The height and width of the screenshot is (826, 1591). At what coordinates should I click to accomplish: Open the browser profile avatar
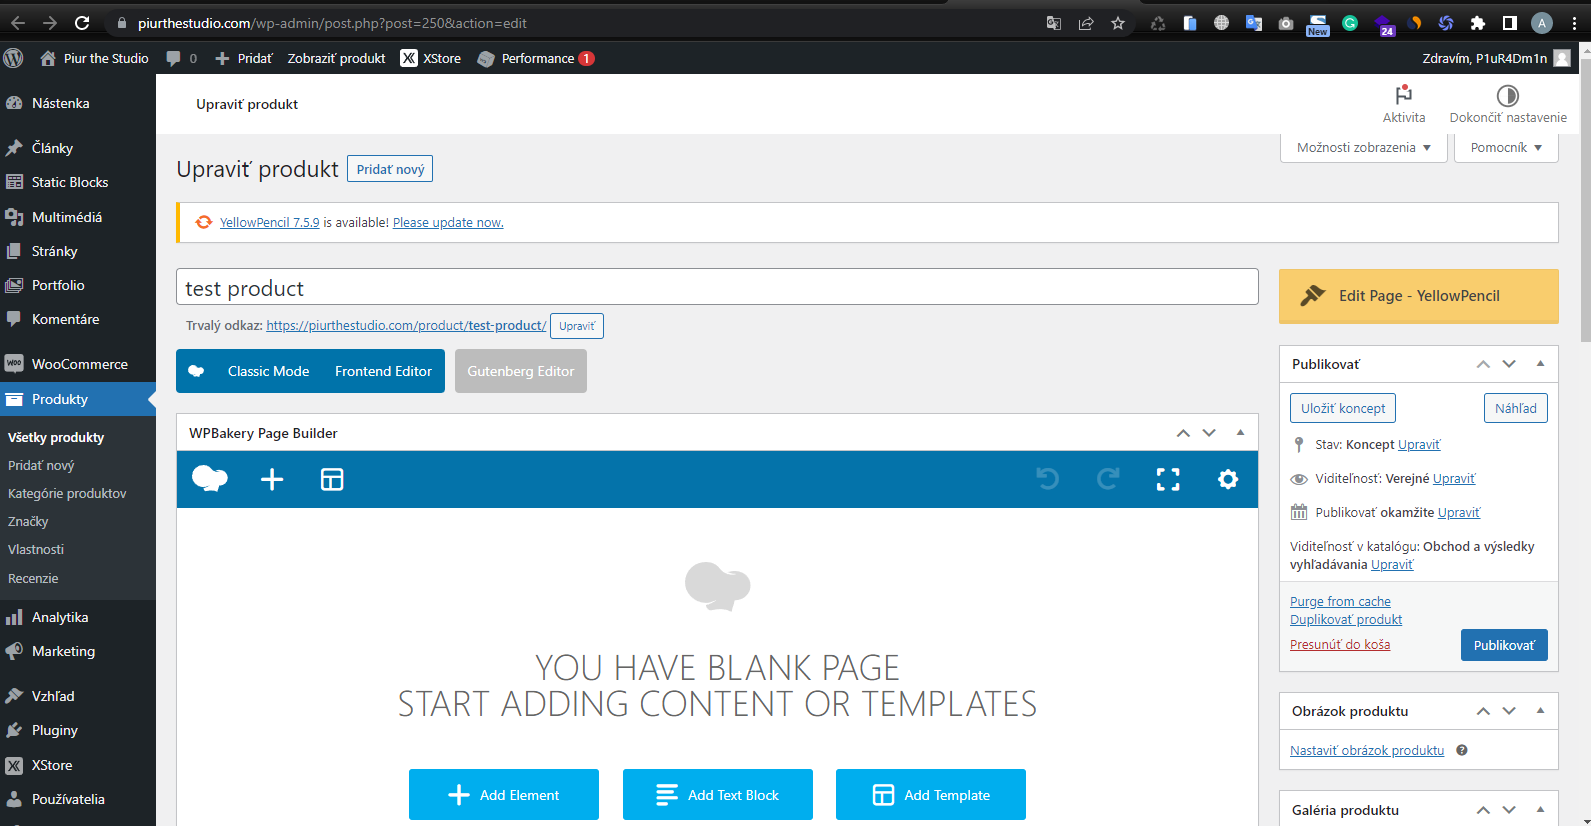(x=1542, y=23)
